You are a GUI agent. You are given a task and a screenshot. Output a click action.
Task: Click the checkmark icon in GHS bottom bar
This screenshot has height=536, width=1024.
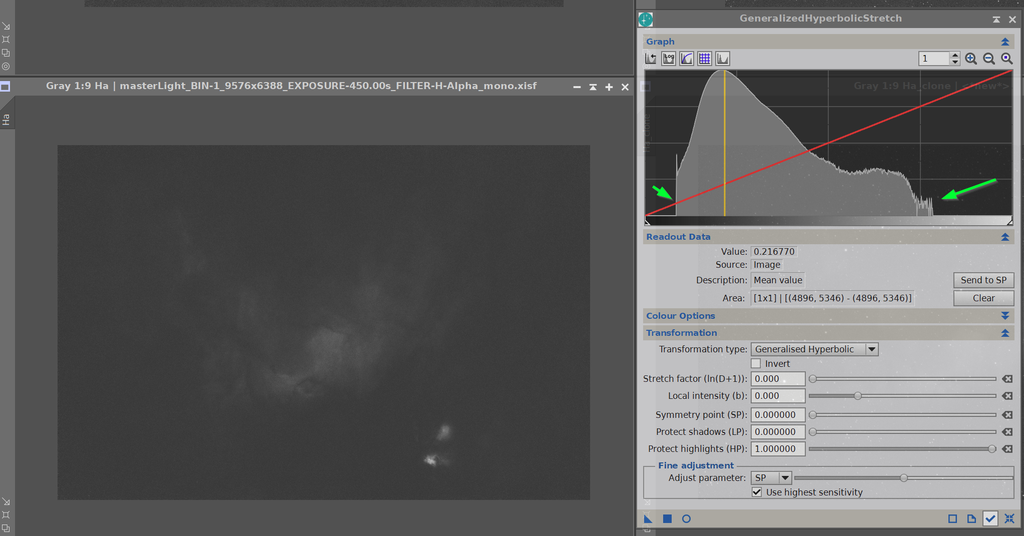coord(990,519)
